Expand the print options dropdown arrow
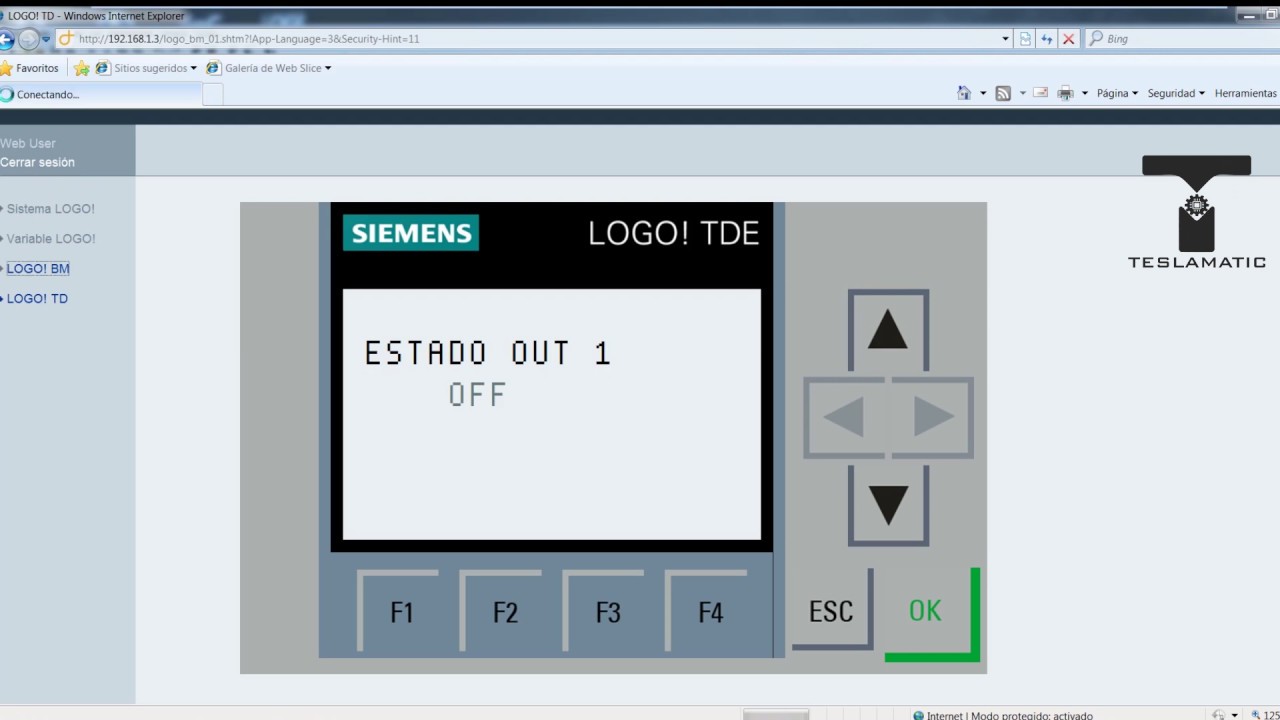Screen dimensions: 1280x720 (1084, 93)
